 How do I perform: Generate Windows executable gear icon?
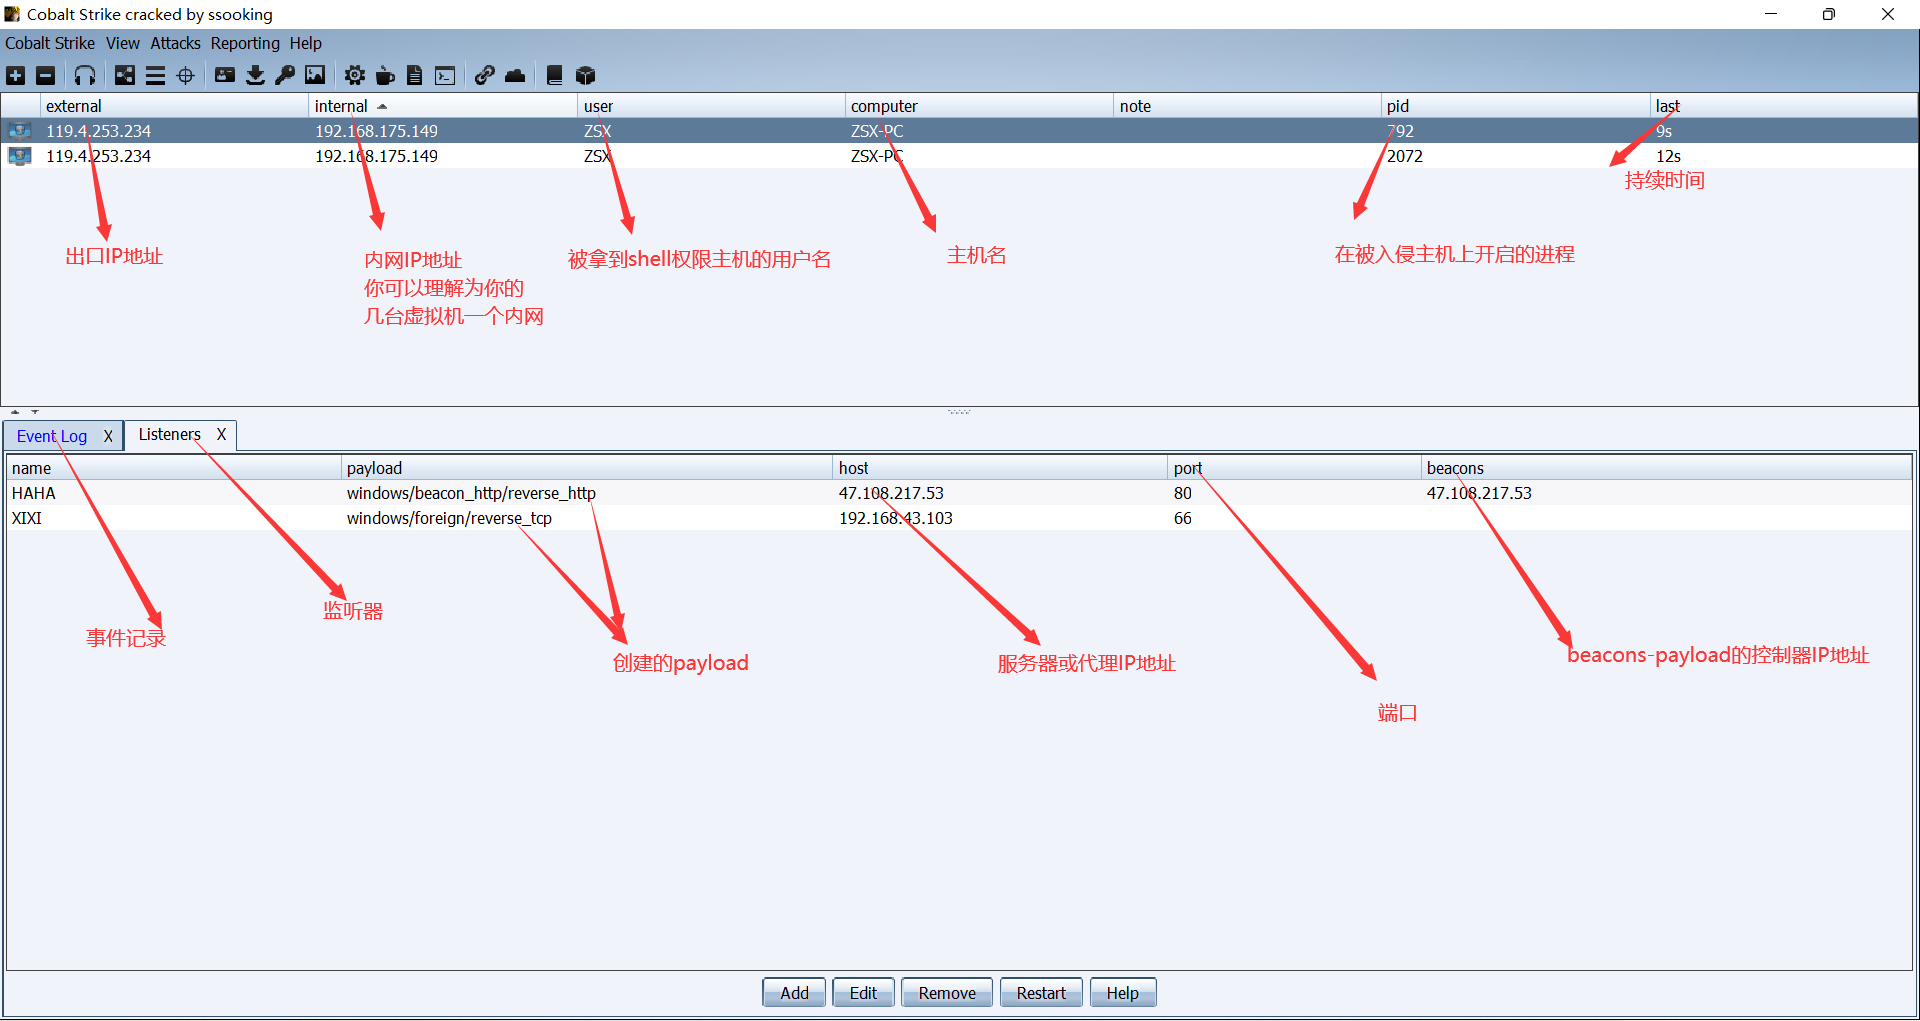[x=355, y=76]
